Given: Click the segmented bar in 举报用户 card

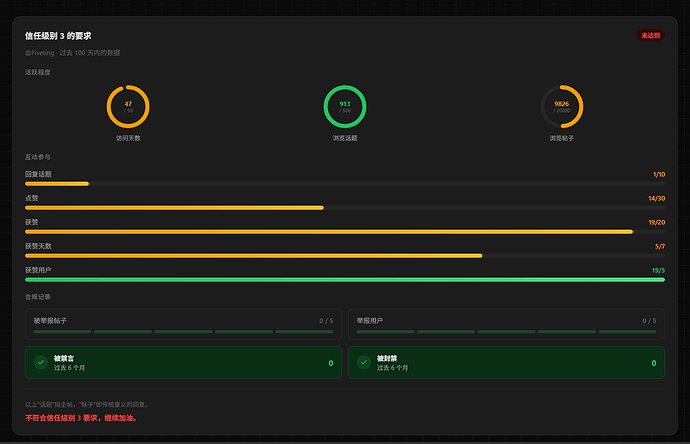Looking at the screenshot, I should [506, 332].
